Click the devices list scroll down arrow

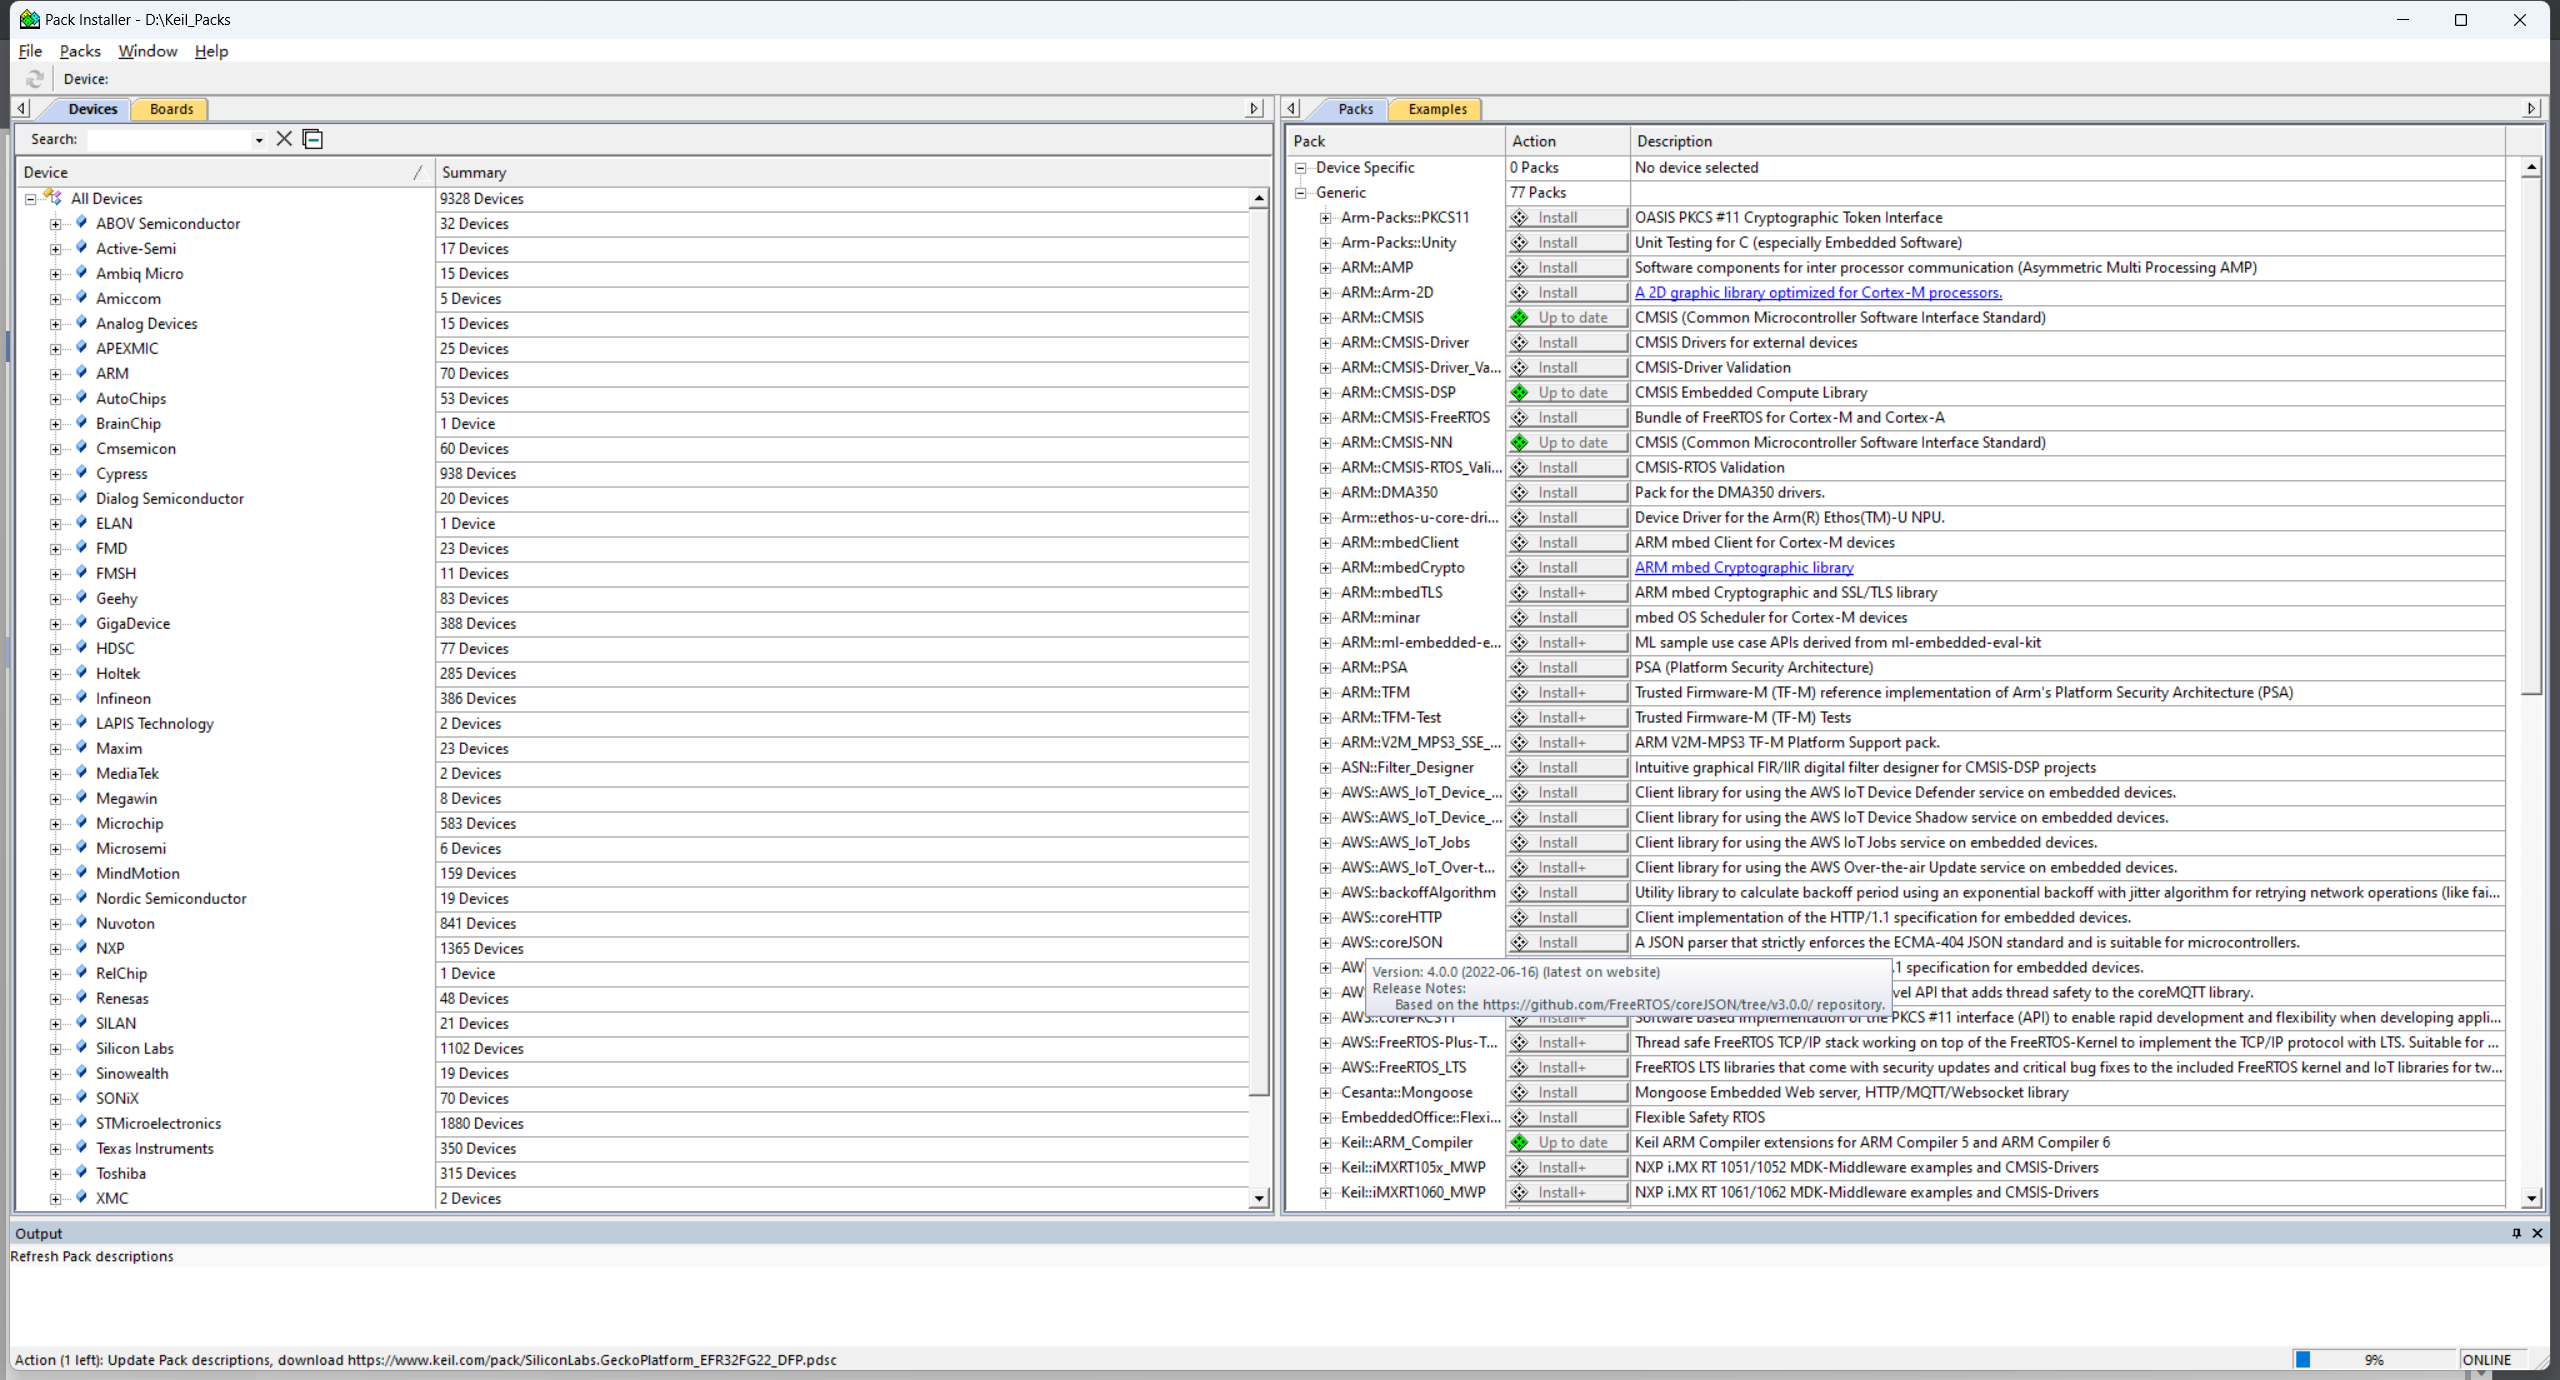click(x=1259, y=1198)
